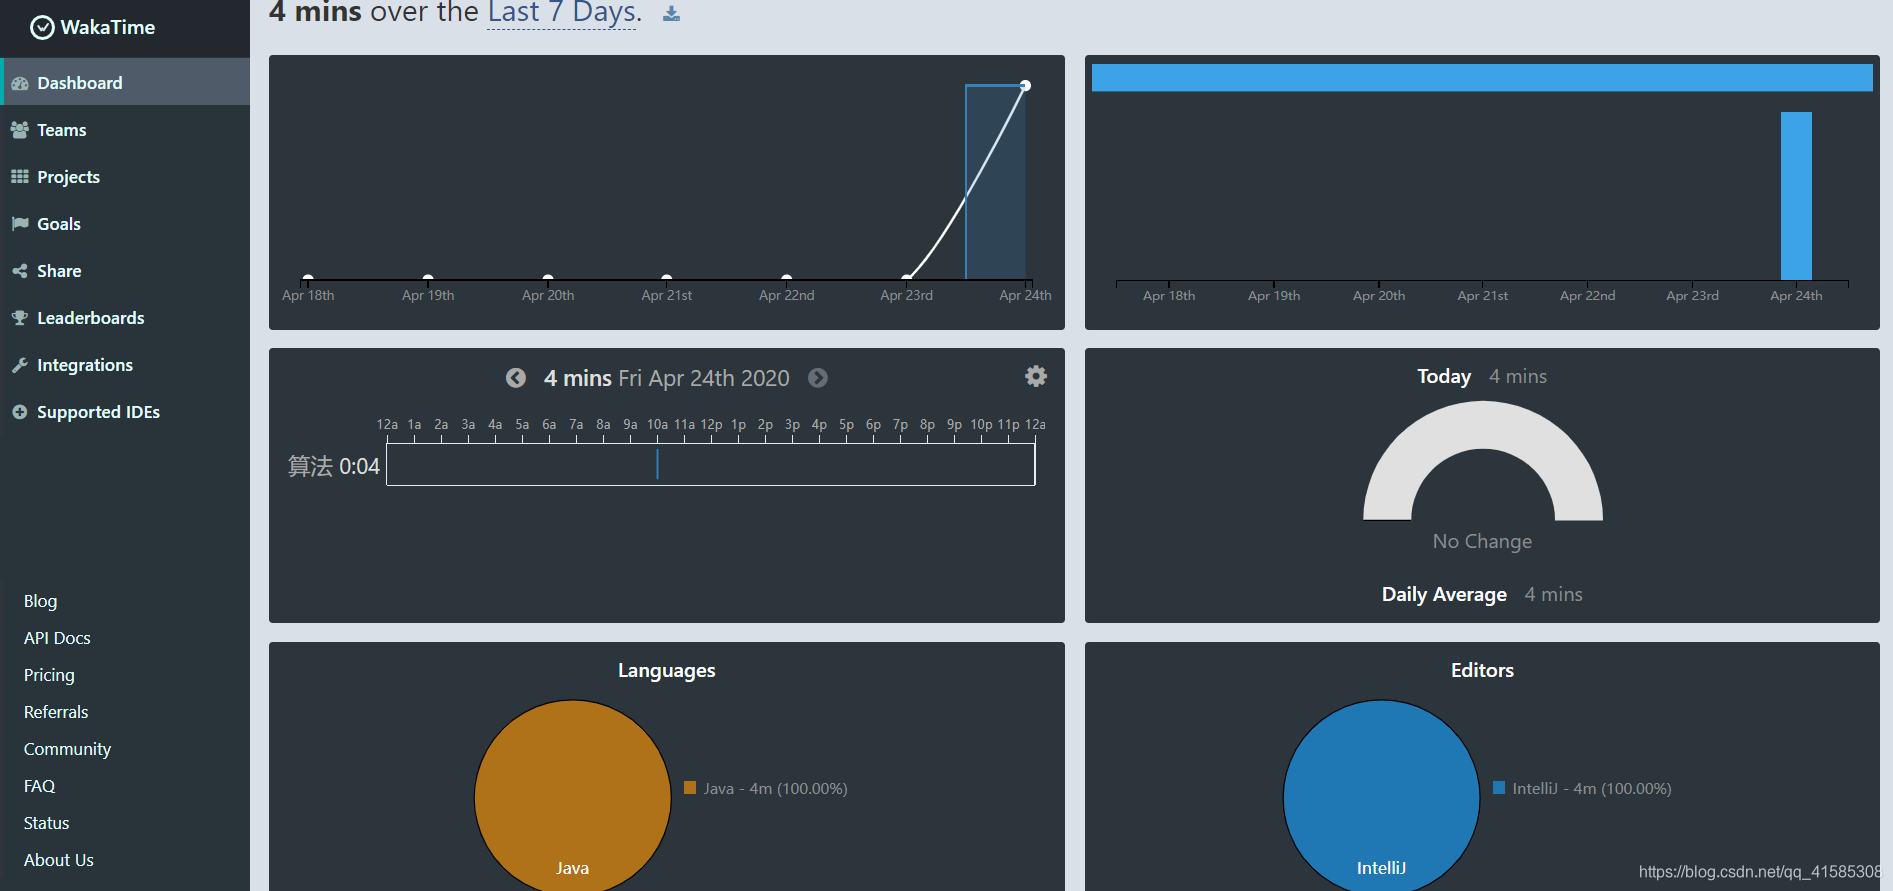Go to previous day arrow
This screenshot has height=891, width=1893.
(516, 378)
